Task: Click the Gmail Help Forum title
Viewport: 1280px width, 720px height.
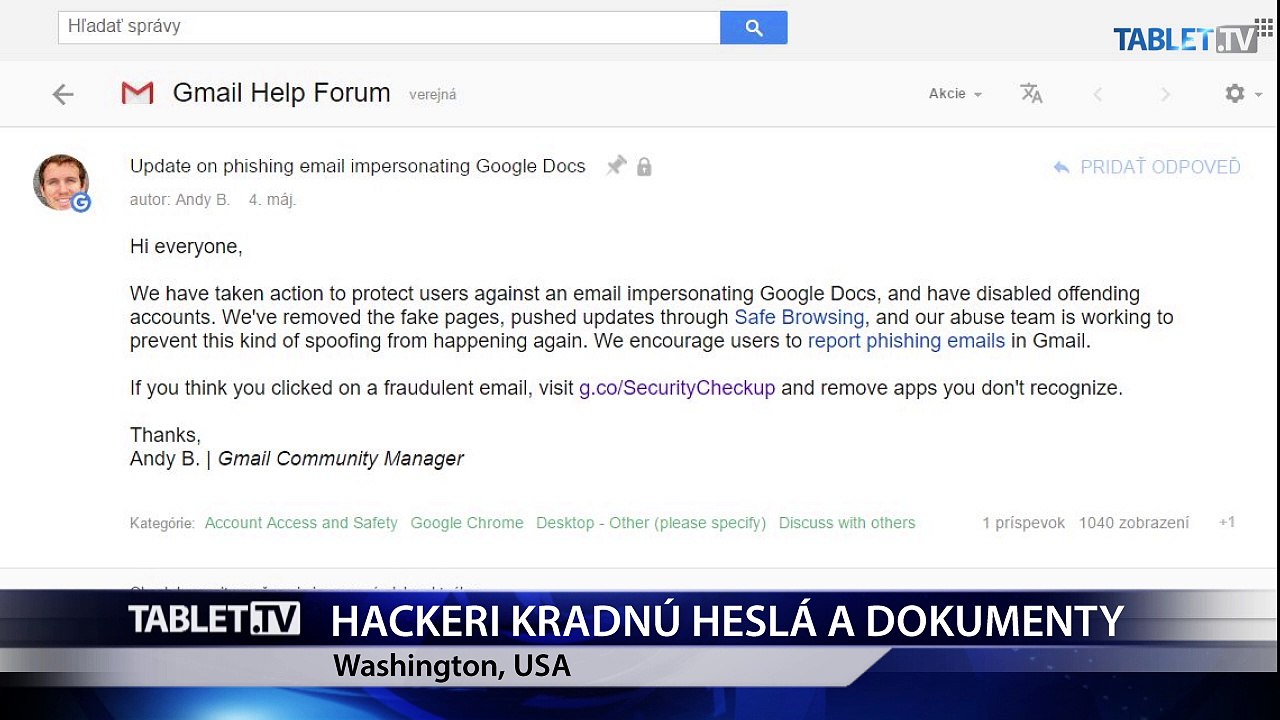Action: pos(282,93)
